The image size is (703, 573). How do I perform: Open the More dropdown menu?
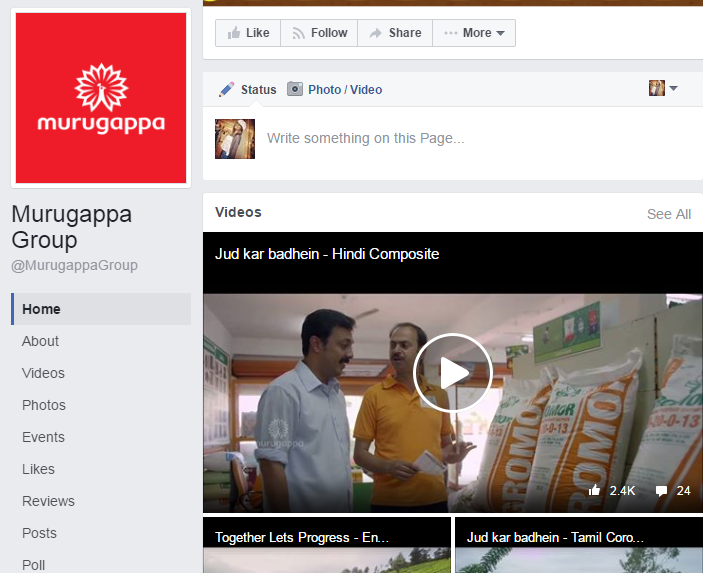tap(474, 33)
